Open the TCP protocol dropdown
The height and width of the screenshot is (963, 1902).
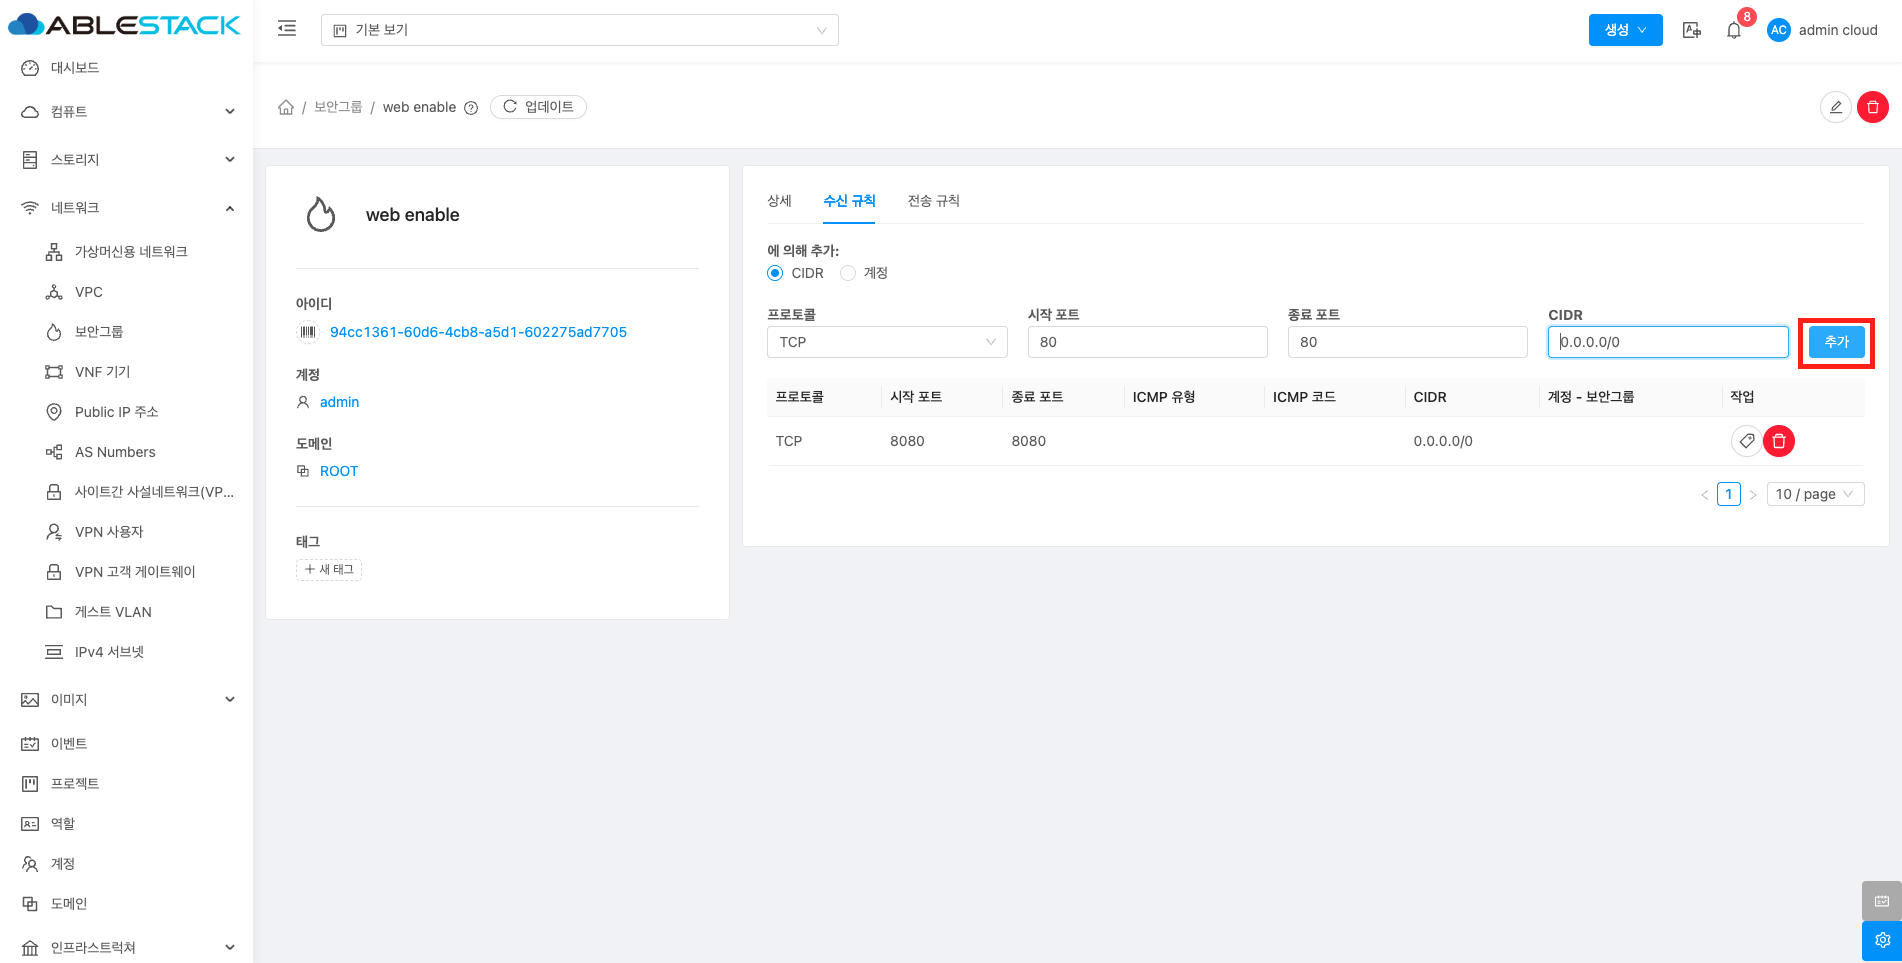click(886, 342)
